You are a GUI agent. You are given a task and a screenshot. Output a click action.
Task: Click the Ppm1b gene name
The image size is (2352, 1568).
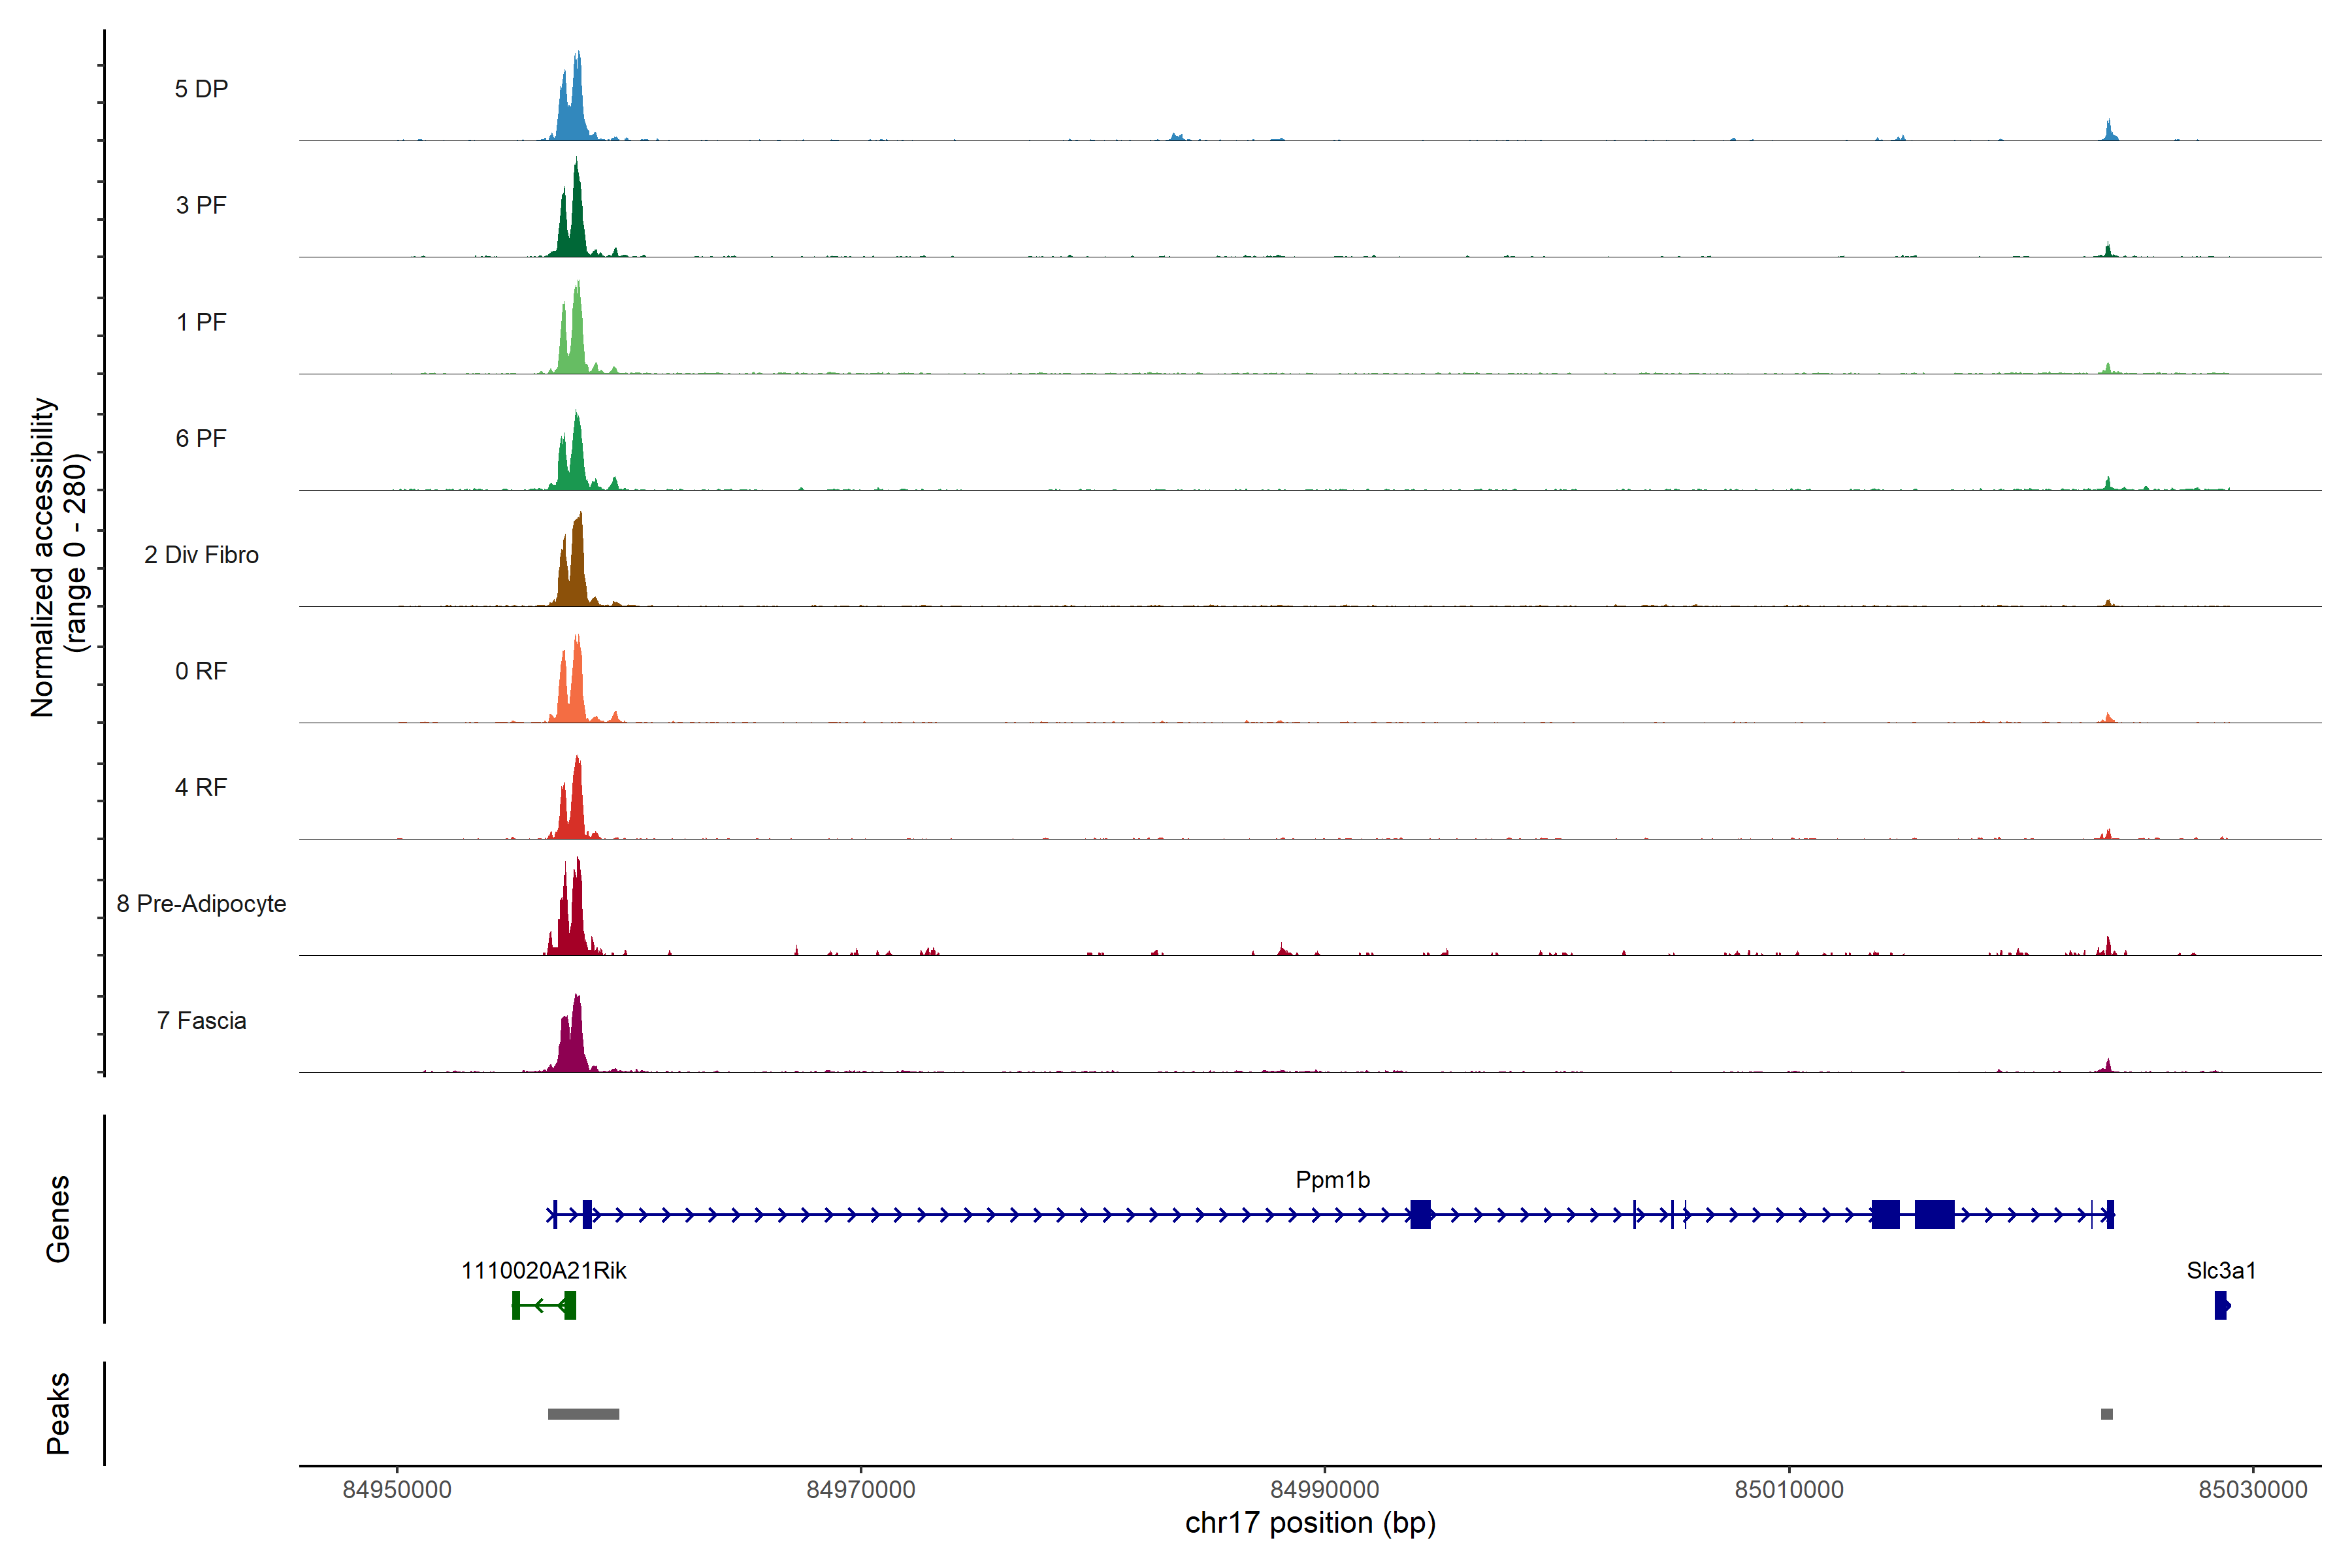tap(1332, 1180)
